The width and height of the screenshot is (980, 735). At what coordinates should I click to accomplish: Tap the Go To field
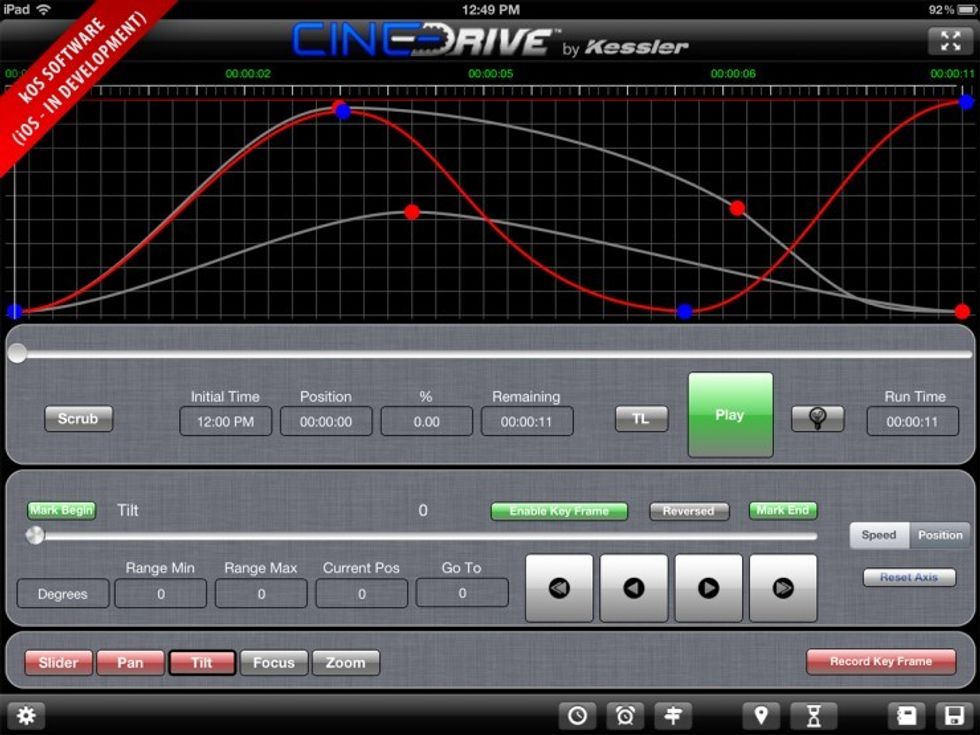coord(462,594)
